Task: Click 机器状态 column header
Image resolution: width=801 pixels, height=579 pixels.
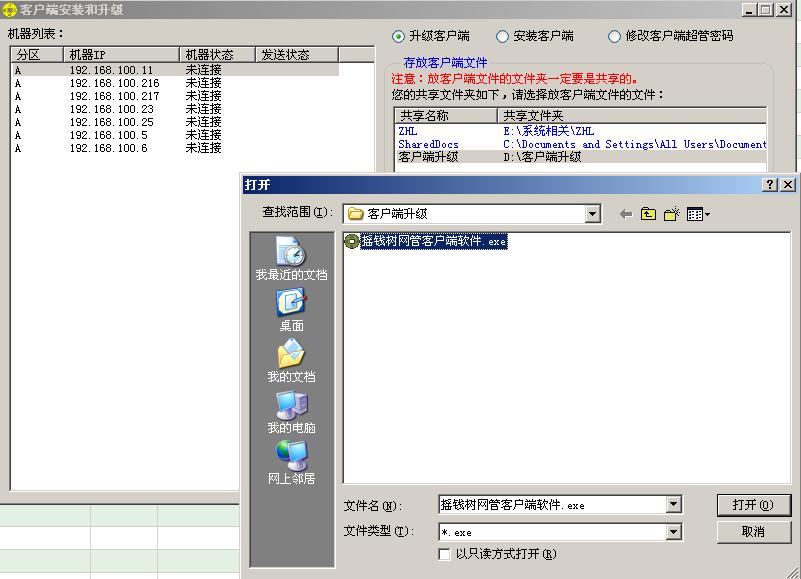Action: pyautogui.click(x=217, y=55)
